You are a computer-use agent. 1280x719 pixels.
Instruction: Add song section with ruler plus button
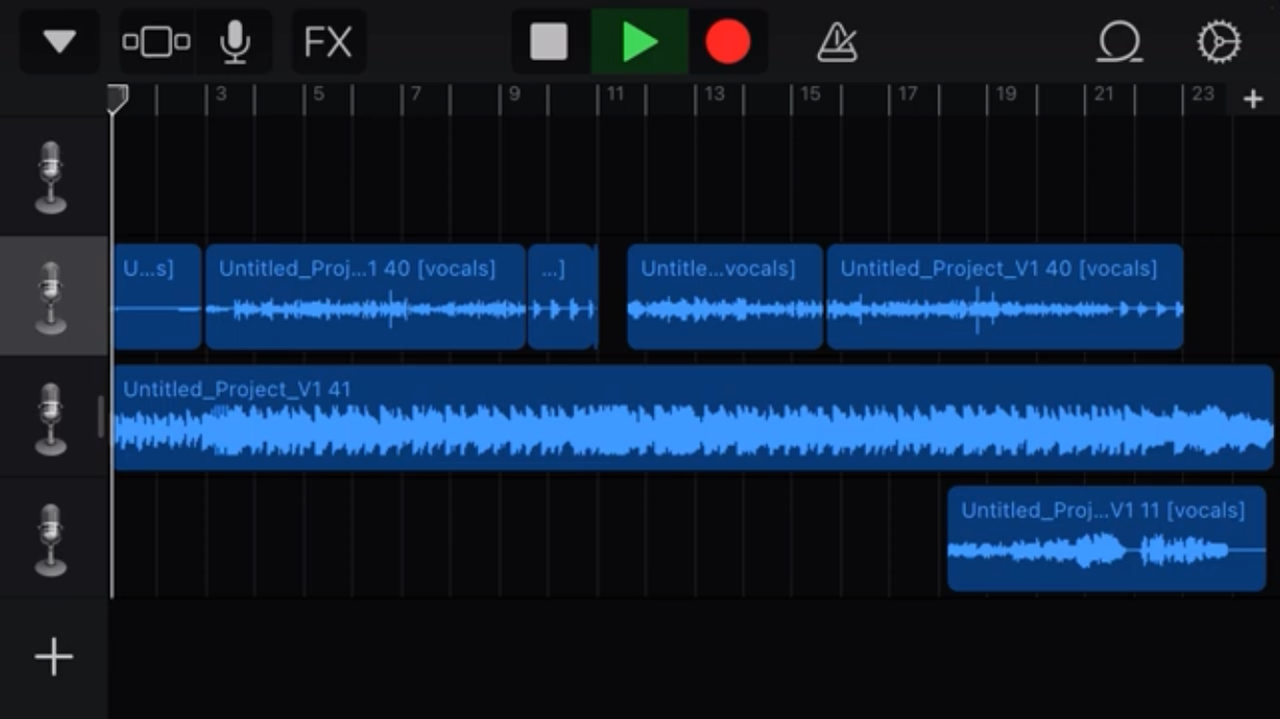pyautogui.click(x=1253, y=99)
